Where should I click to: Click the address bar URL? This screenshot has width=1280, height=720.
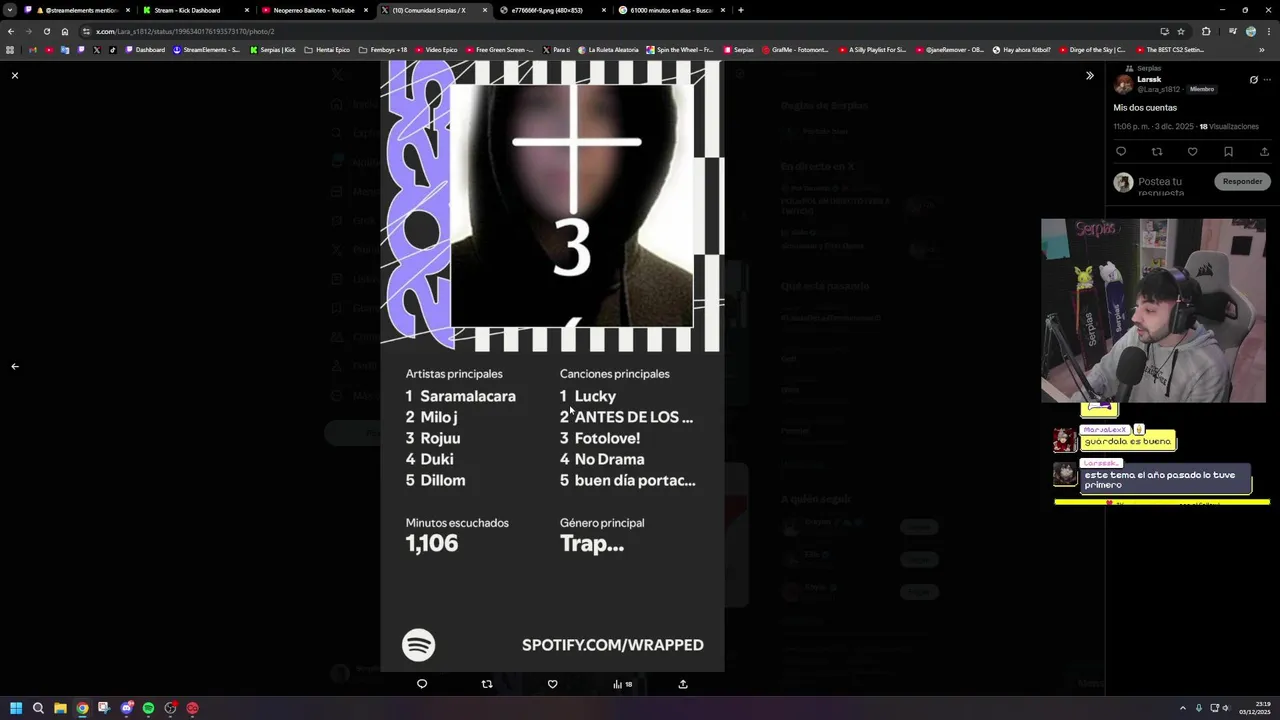pyautogui.click(x=185, y=31)
